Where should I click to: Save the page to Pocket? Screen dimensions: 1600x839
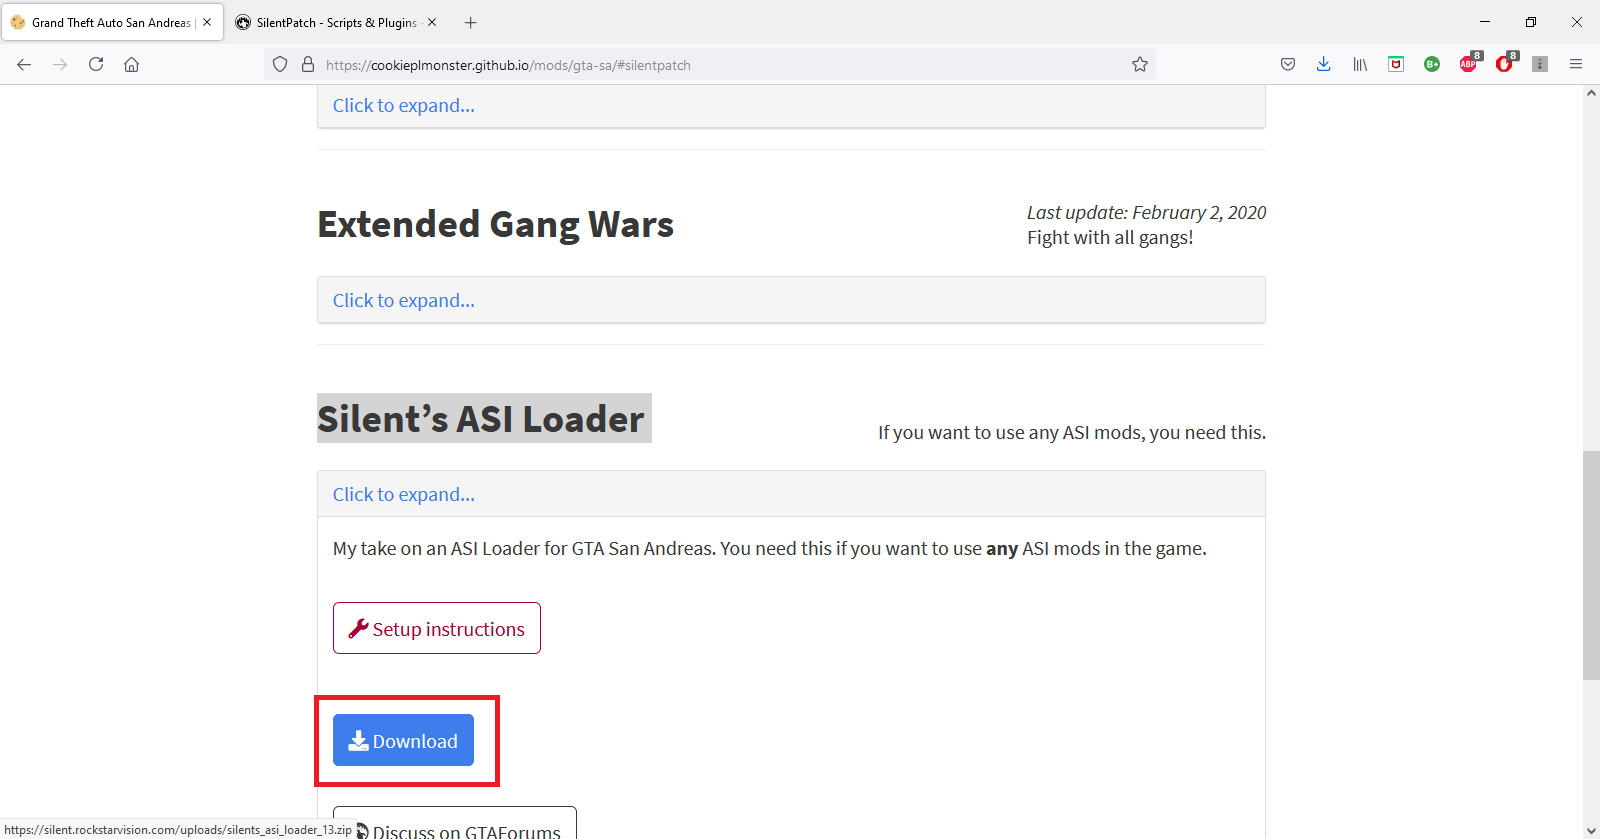point(1288,64)
